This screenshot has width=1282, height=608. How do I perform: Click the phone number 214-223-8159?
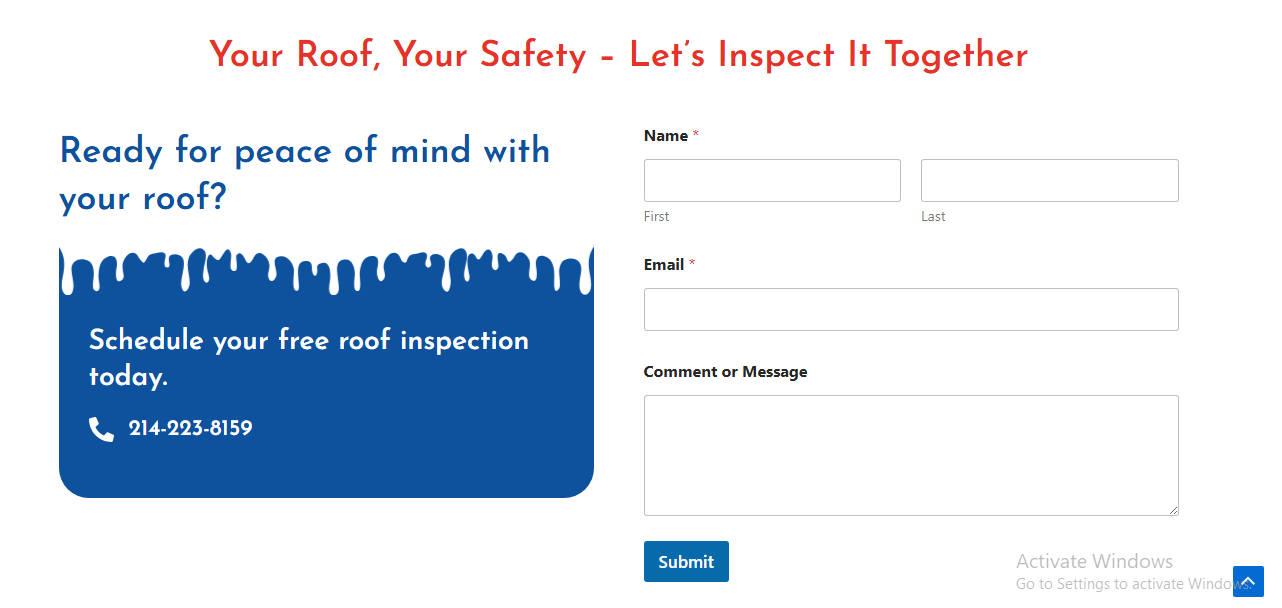[x=190, y=429]
